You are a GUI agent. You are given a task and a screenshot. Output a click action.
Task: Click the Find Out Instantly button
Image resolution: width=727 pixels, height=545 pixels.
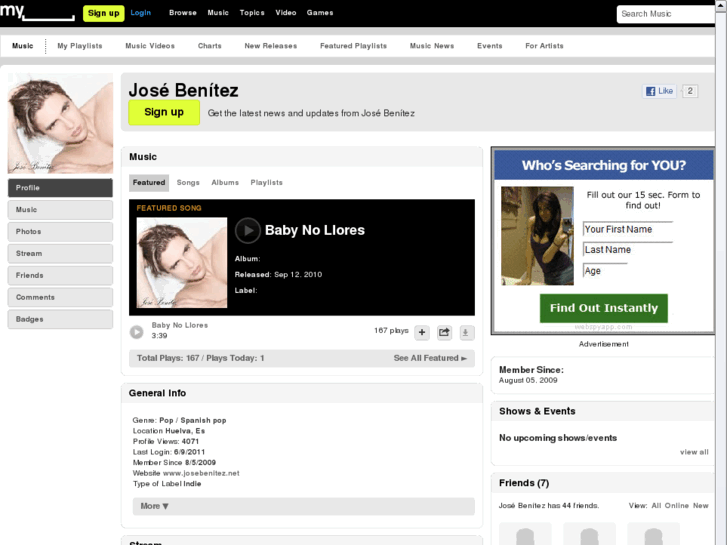tap(604, 308)
